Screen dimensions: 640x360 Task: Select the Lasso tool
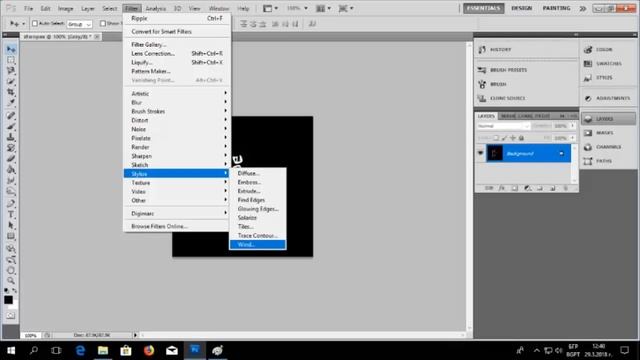point(11,71)
